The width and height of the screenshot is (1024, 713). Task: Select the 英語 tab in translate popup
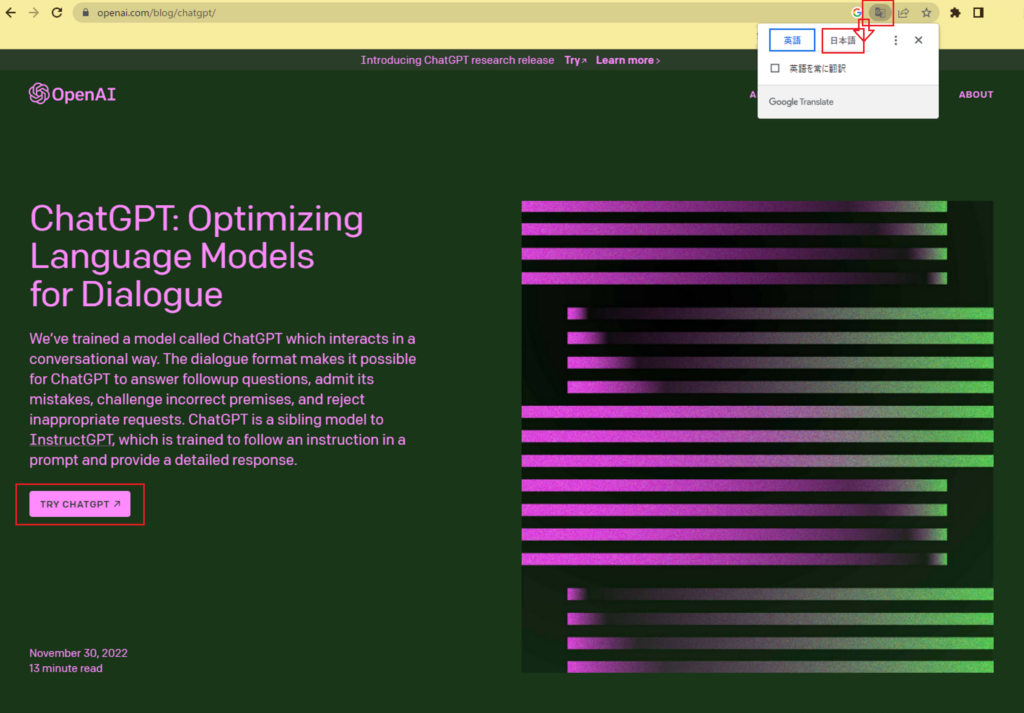pyautogui.click(x=792, y=41)
